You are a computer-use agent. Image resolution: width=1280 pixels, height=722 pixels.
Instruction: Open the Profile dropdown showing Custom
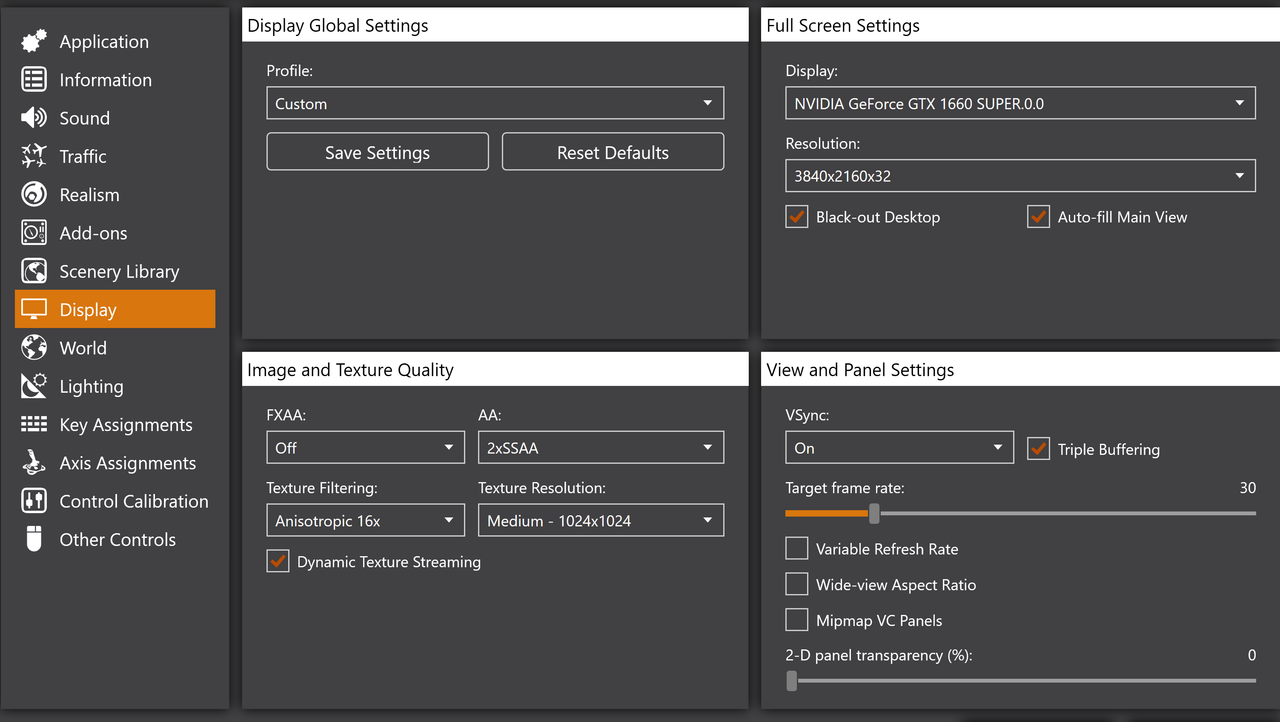coord(495,103)
